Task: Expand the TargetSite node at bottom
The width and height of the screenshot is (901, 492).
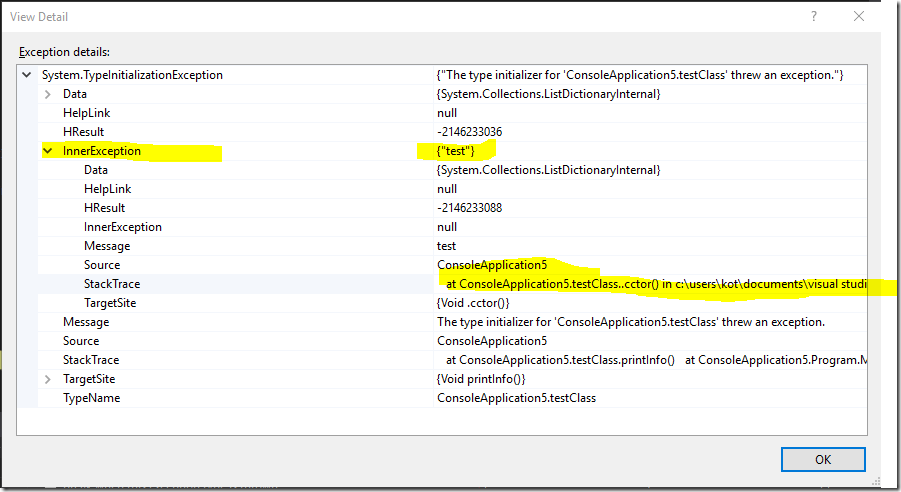Action: click(48, 379)
